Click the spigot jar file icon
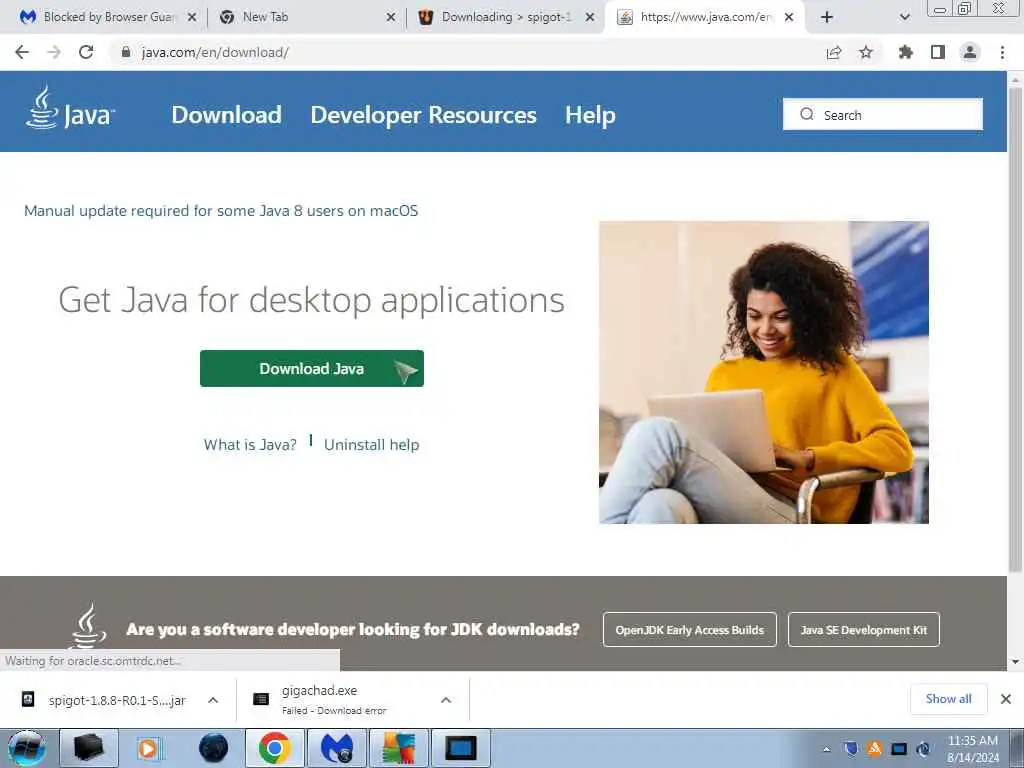This screenshot has width=1024, height=768. point(28,699)
